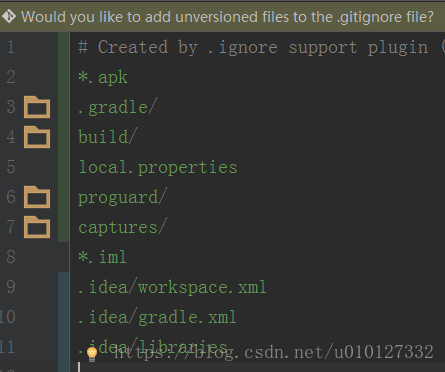Place cursor on '.idea/workspace.xml' entry
The width and height of the screenshot is (445, 372).
tap(172, 287)
